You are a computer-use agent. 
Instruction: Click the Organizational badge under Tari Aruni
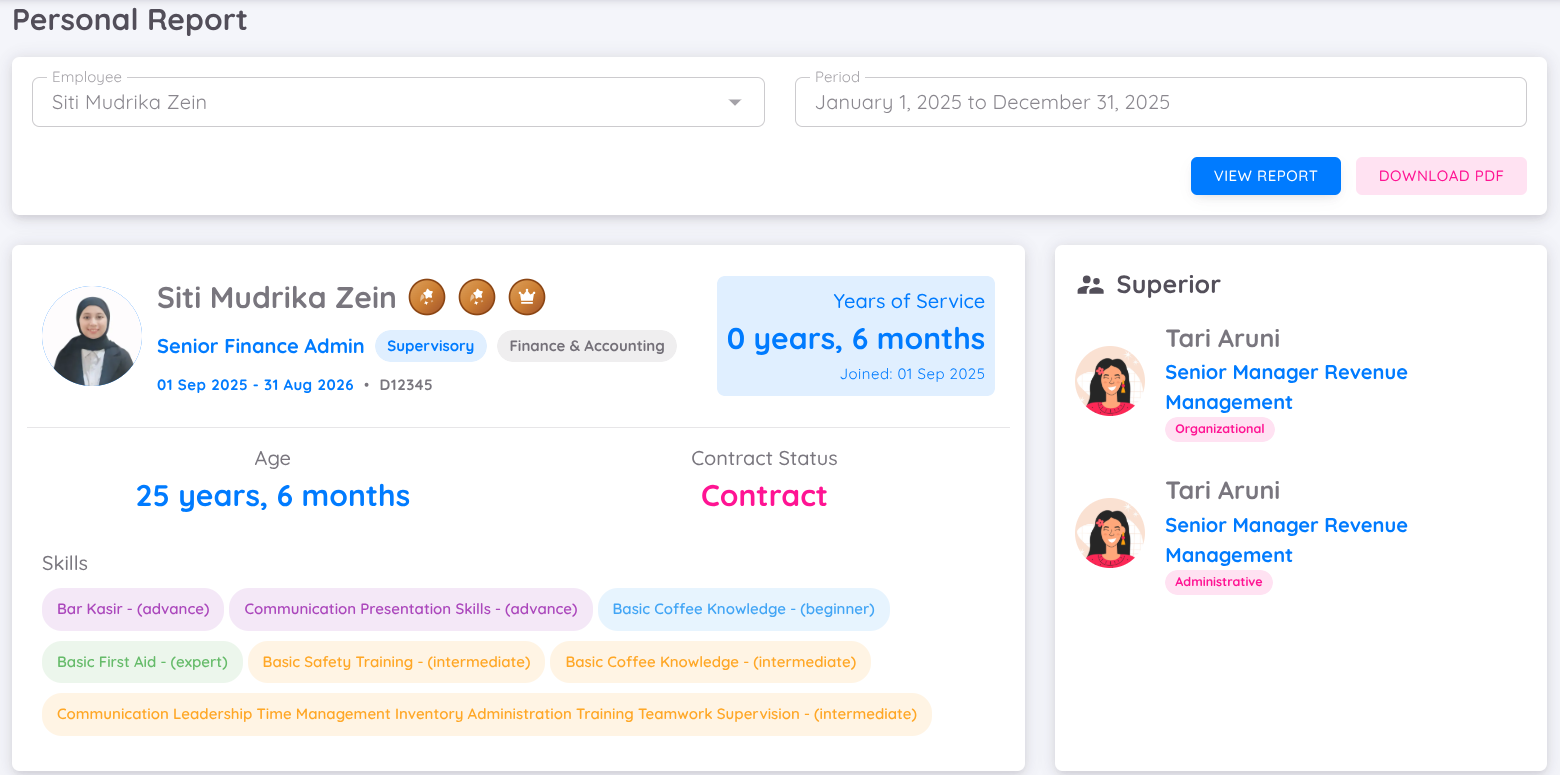[1219, 429]
